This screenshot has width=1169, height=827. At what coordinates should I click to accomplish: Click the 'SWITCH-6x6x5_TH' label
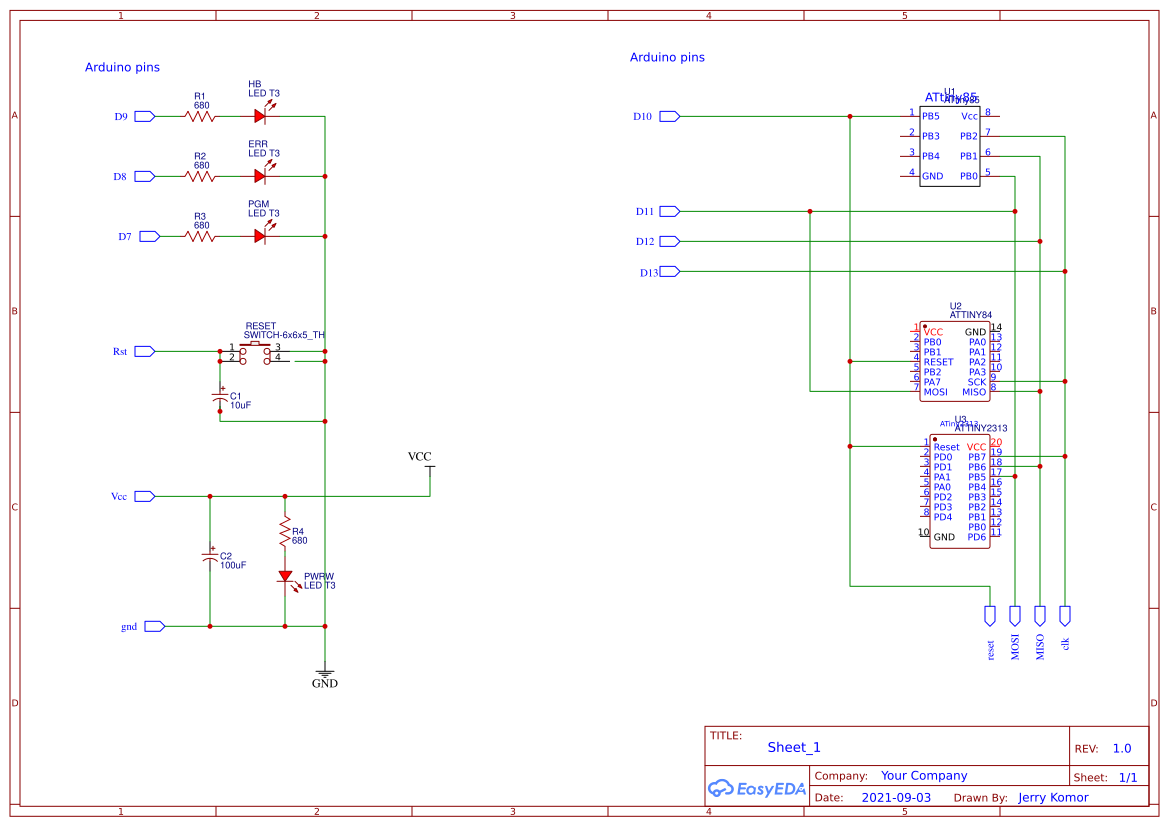pos(284,336)
